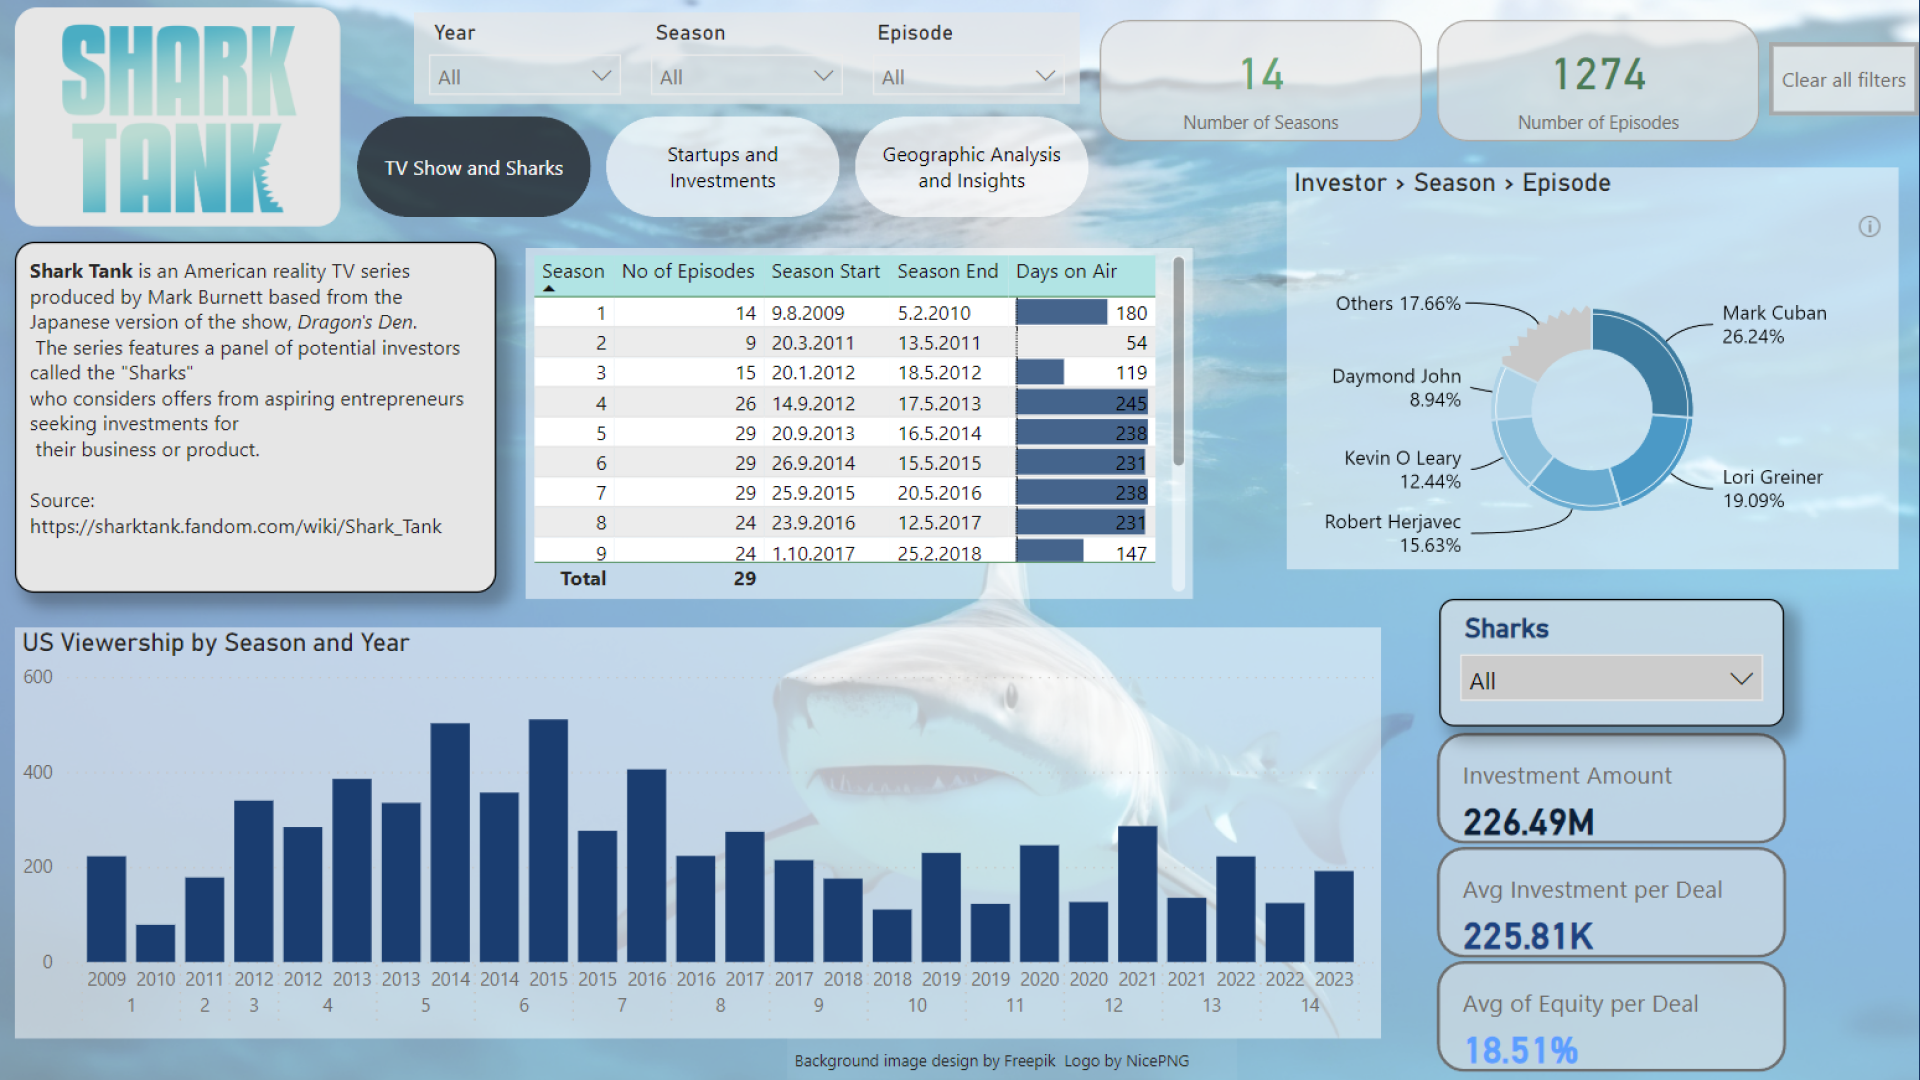Click the table Total row label
The image size is (1920, 1080).
583,578
